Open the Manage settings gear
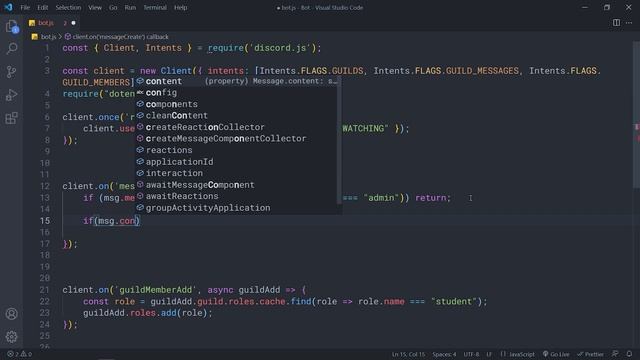This screenshot has height=360, width=640. coord(11,336)
